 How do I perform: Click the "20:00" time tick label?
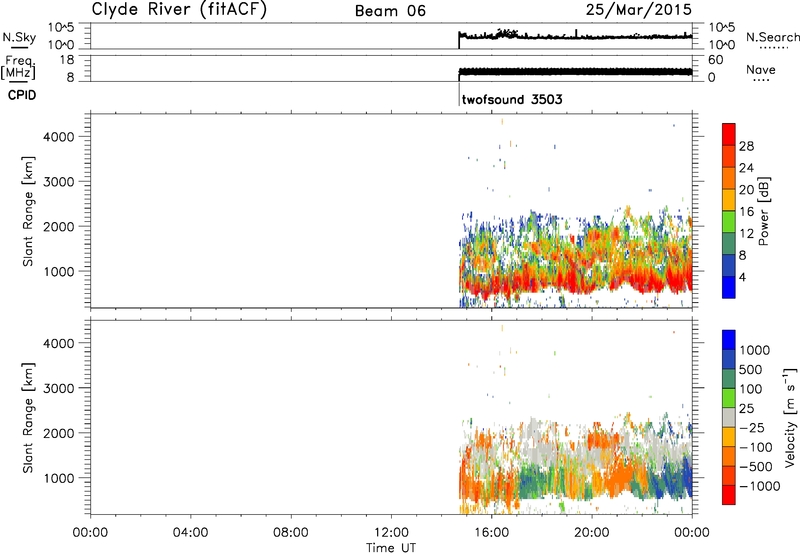[x=591, y=533]
